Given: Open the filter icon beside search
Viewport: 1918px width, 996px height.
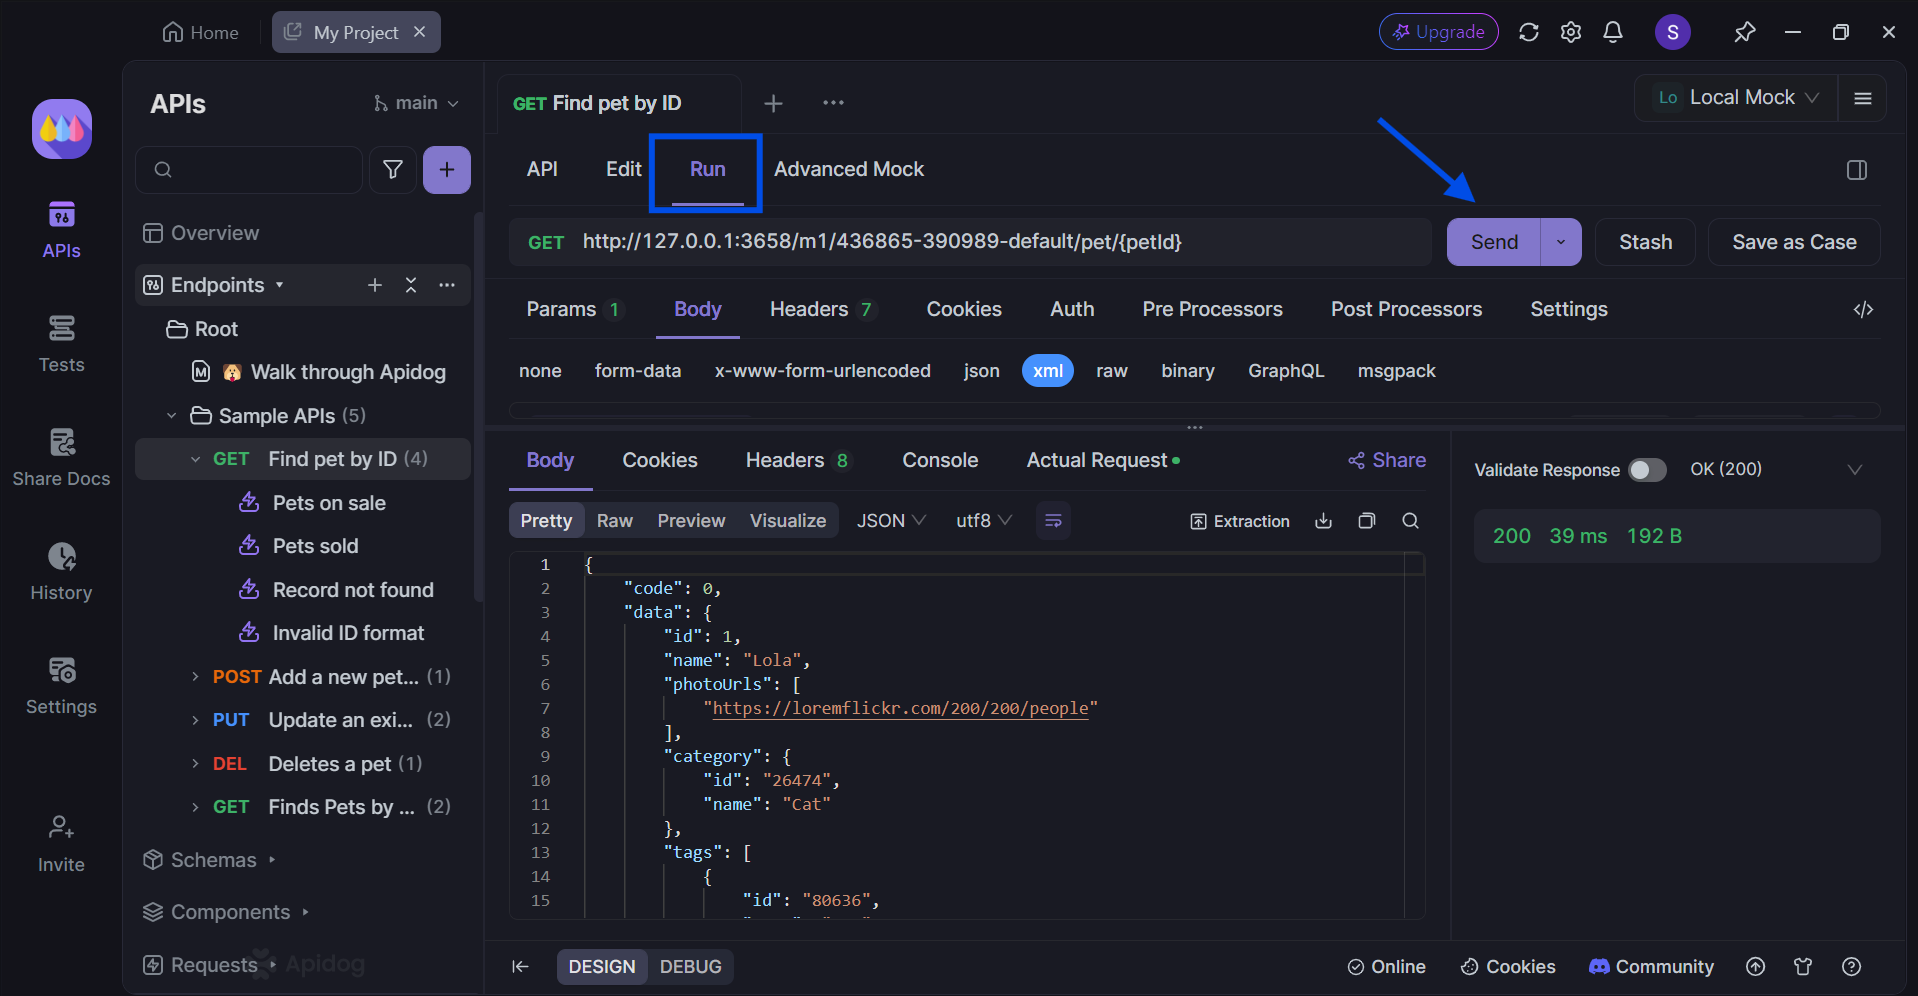Looking at the screenshot, I should [x=393, y=170].
